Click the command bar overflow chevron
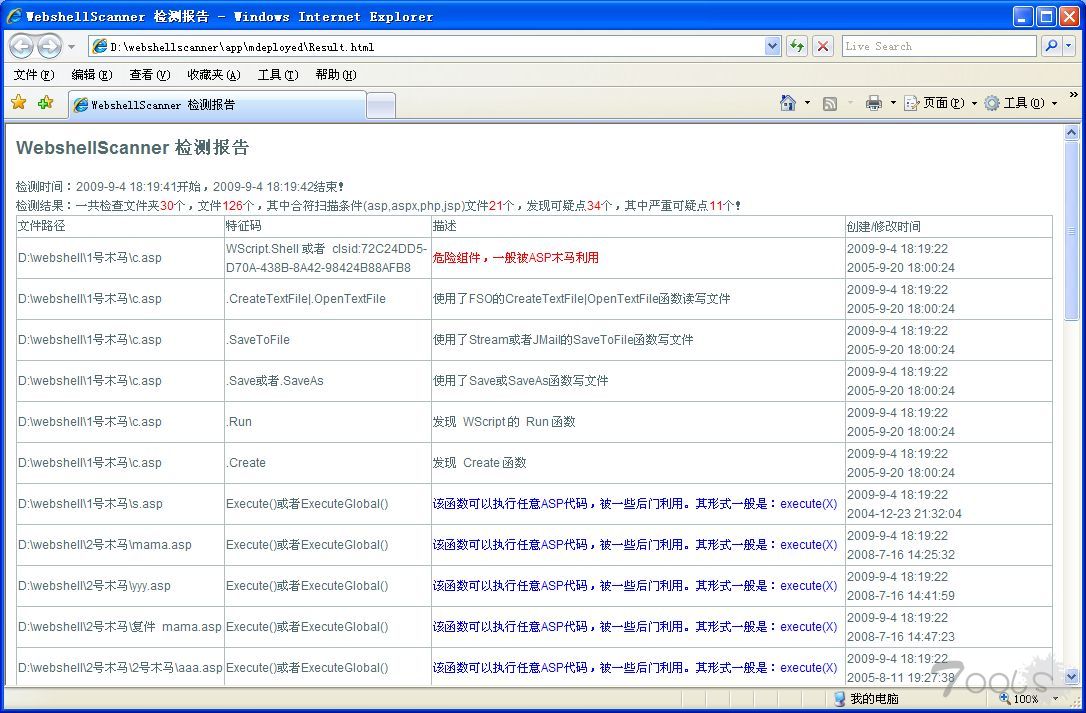The height and width of the screenshot is (713, 1086). tap(1074, 95)
